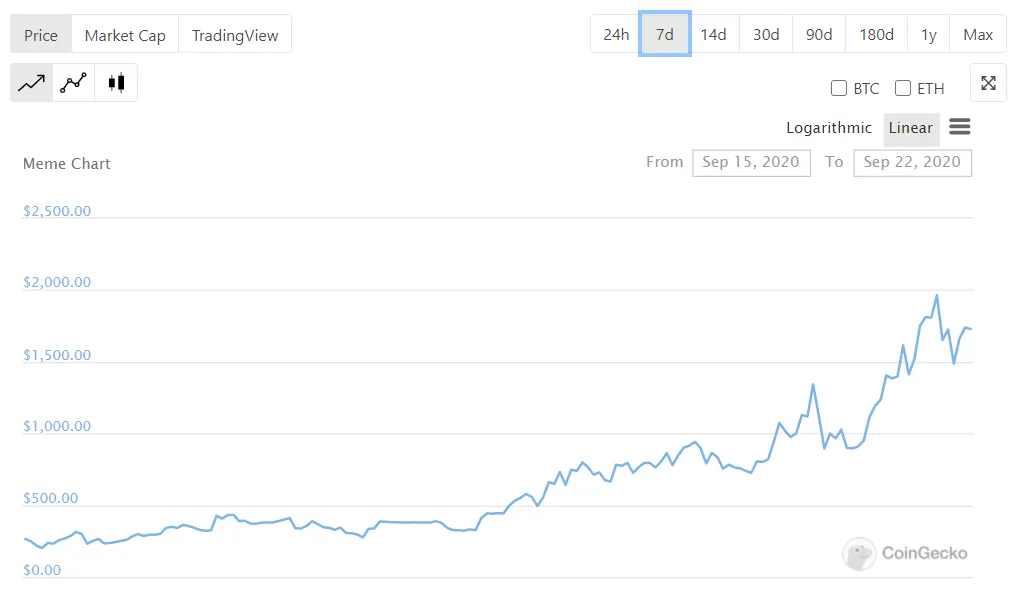Image resolution: width=1012 pixels, height=596 pixels.
Task: Click the CoinGecko logo watermark
Action: [906, 553]
